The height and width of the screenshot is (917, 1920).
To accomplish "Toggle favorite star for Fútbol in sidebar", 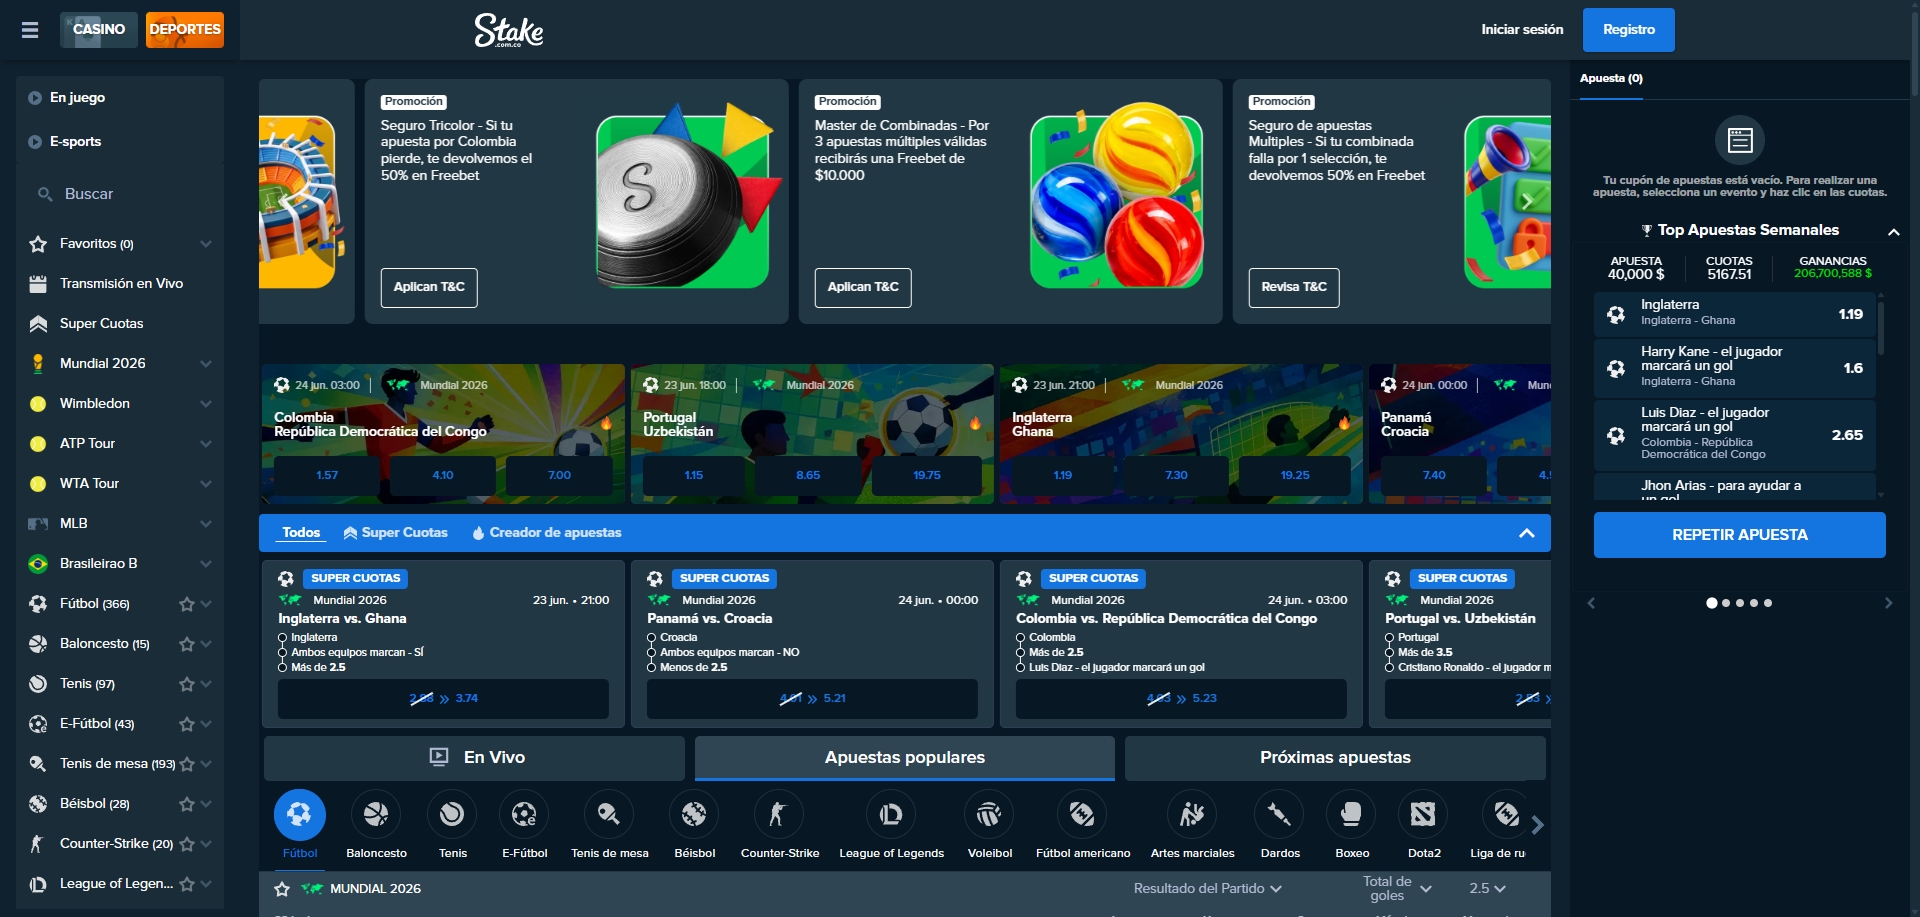I will 186,604.
